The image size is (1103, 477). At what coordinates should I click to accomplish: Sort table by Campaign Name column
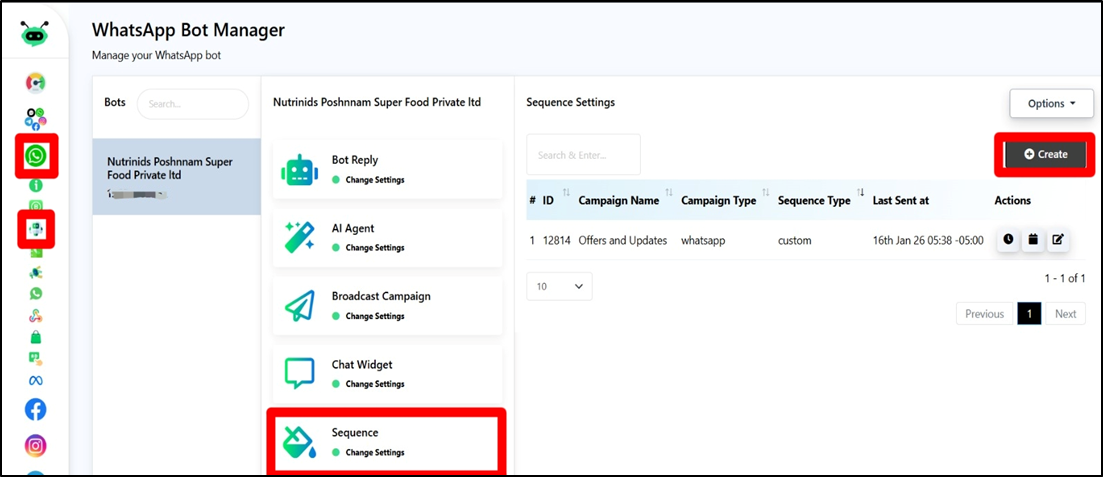[x=618, y=200]
